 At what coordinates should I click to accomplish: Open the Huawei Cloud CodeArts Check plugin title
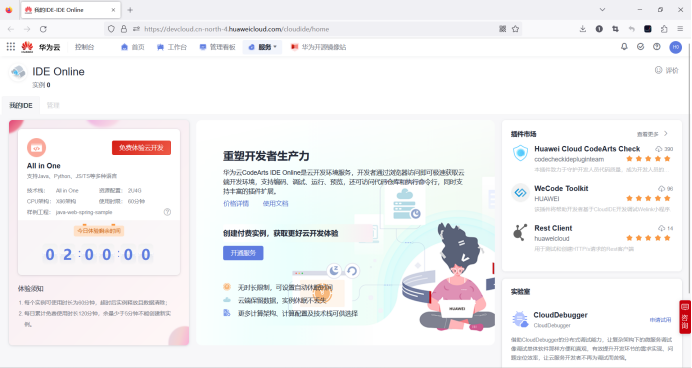click(587, 149)
